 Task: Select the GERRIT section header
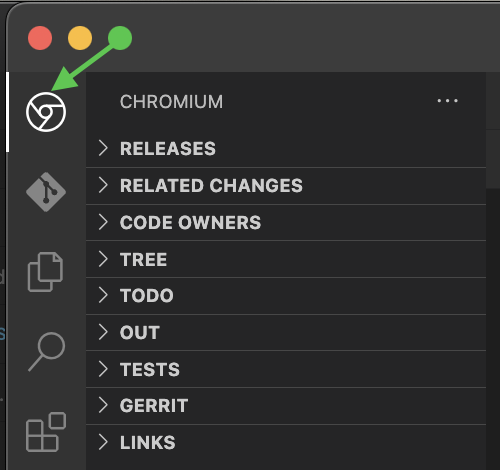[286, 406]
